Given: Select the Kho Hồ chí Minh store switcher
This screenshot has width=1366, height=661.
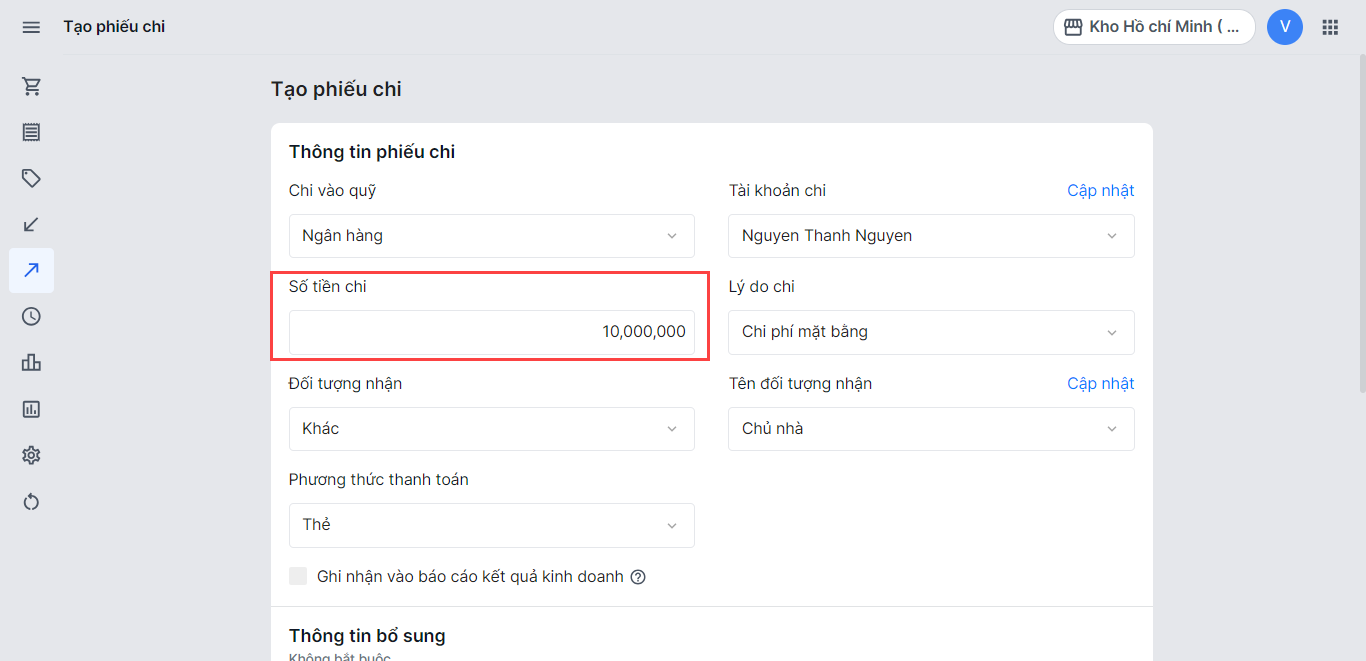Looking at the screenshot, I should click(x=1153, y=27).
